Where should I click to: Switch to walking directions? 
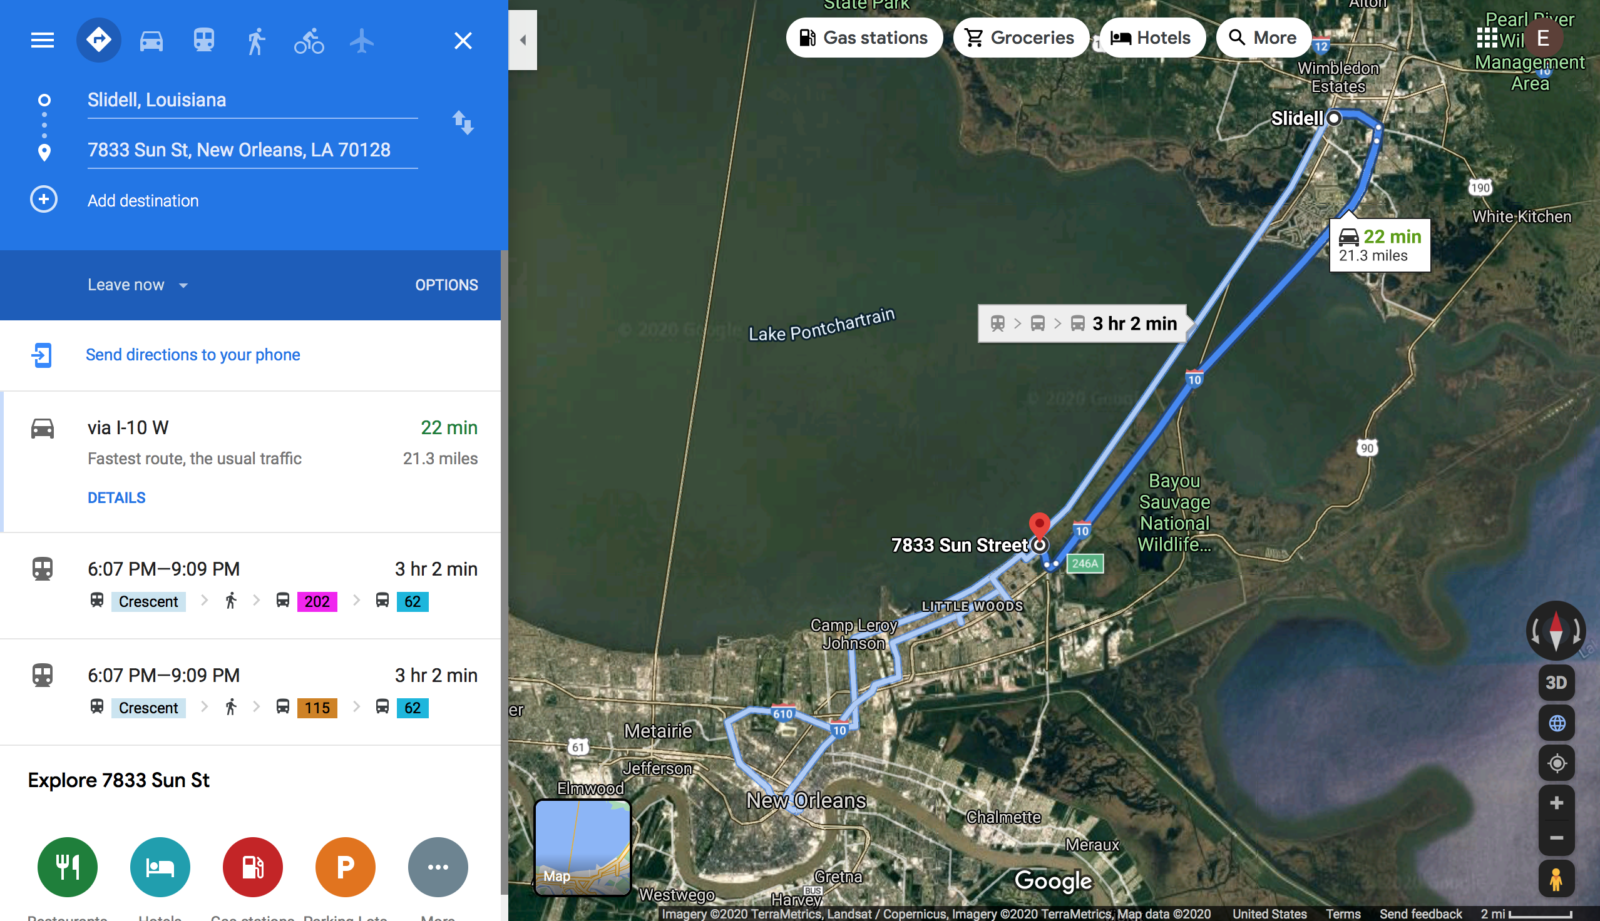(256, 40)
